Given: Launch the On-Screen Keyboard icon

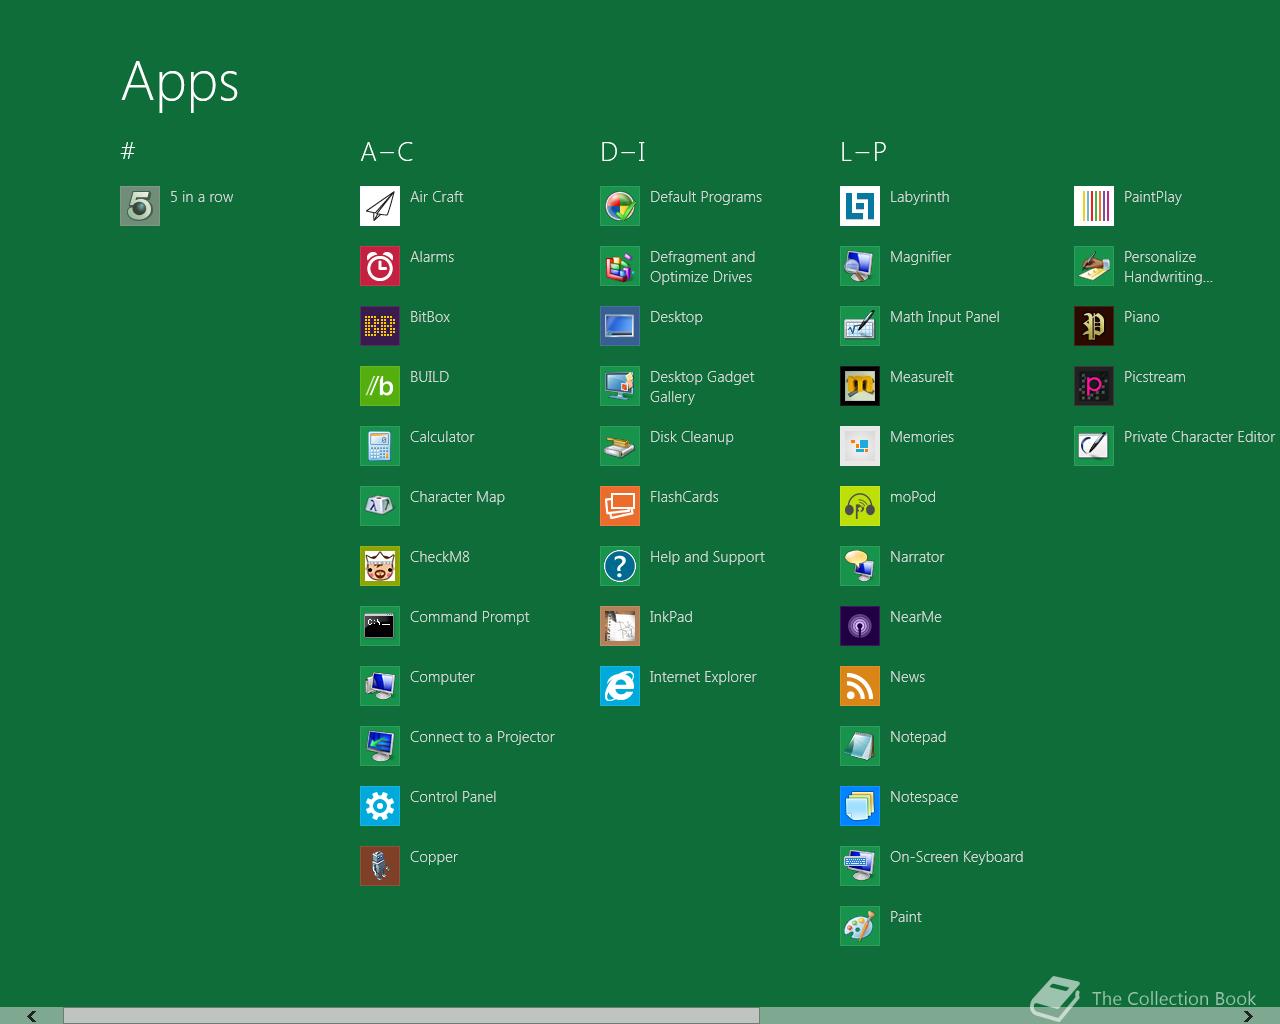Looking at the screenshot, I should point(860,866).
